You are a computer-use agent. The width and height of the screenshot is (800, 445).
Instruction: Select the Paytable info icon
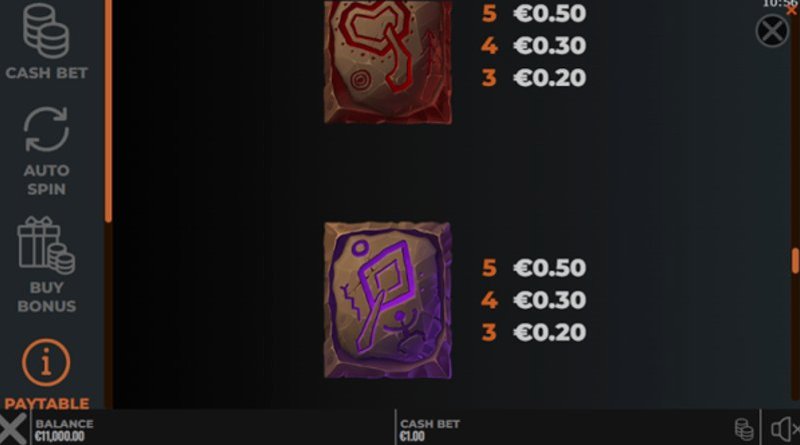click(46, 362)
